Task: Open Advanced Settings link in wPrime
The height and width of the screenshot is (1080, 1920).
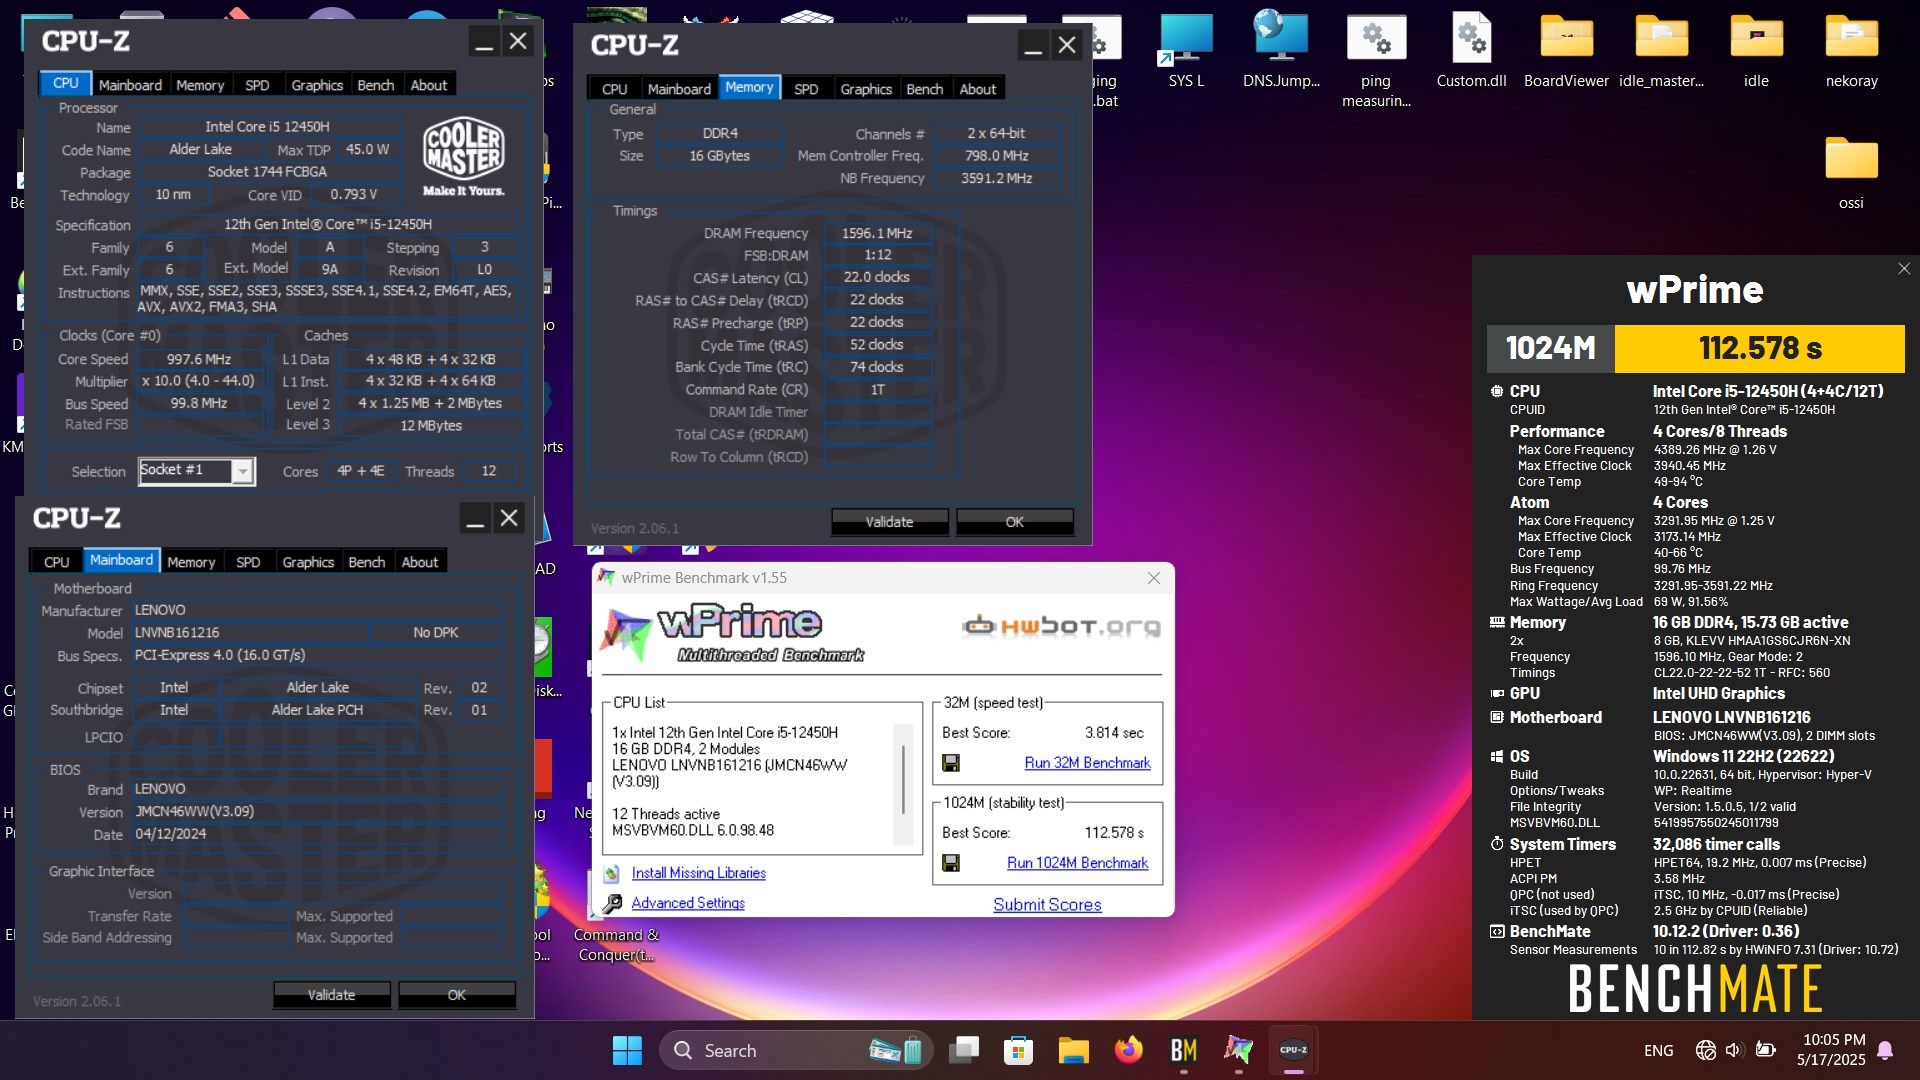Action: (x=688, y=903)
